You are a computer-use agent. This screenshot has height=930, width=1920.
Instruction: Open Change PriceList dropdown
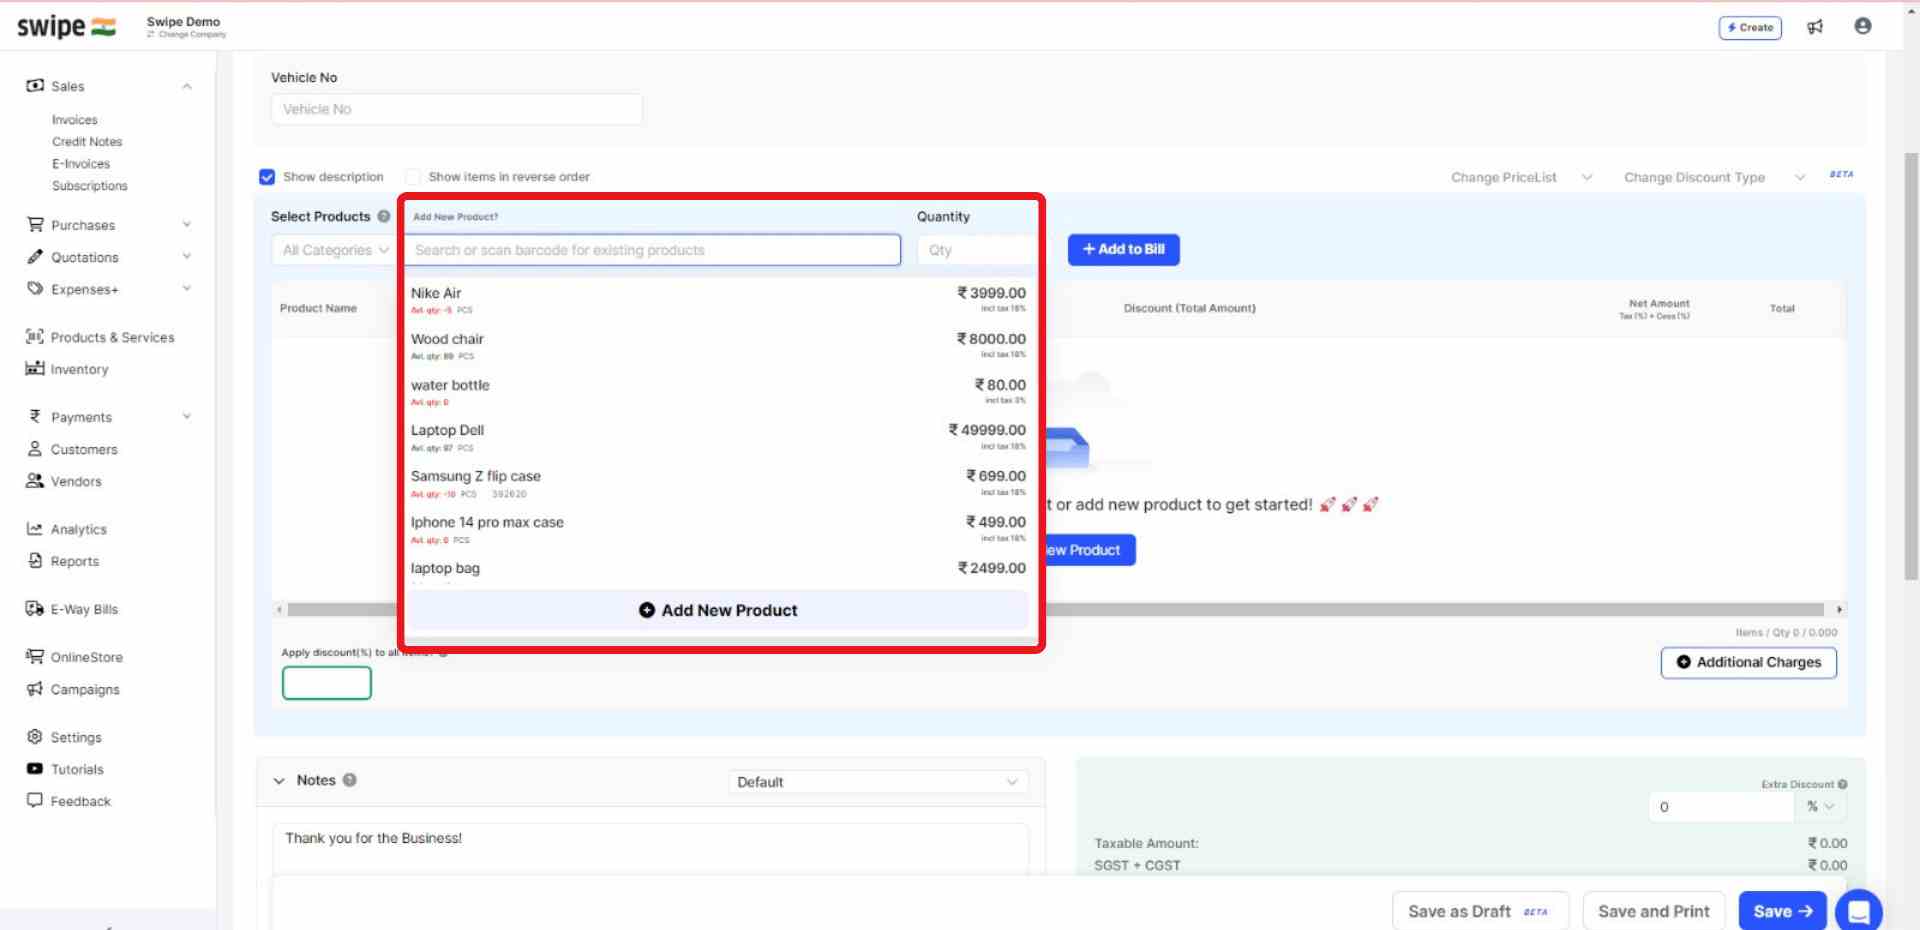pos(1521,177)
